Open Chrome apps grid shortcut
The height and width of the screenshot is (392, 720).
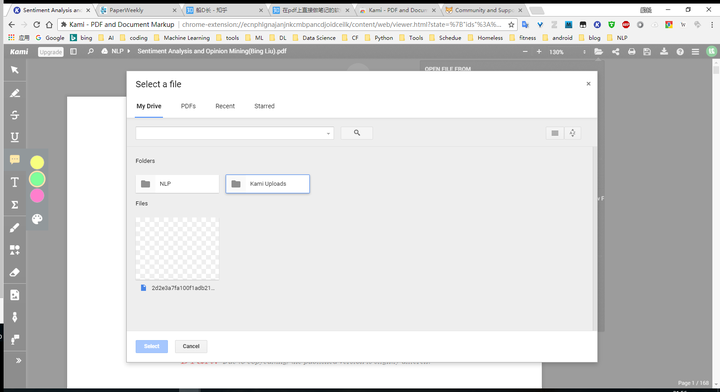(x=11, y=38)
